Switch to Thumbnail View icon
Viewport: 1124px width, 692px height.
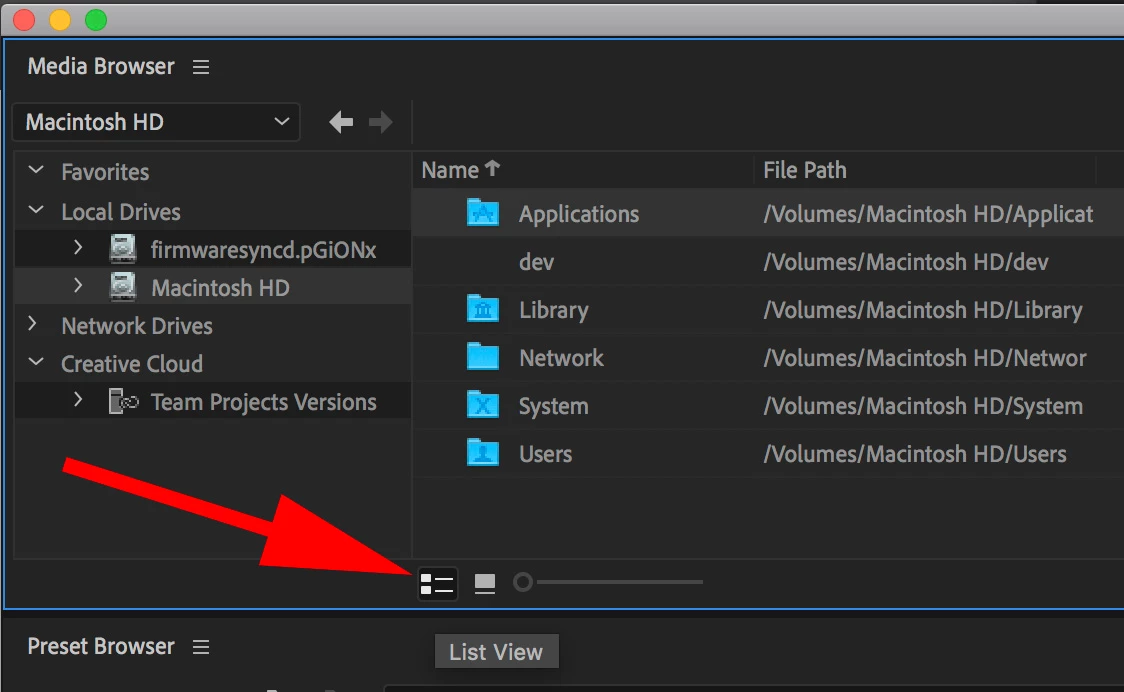485,584
